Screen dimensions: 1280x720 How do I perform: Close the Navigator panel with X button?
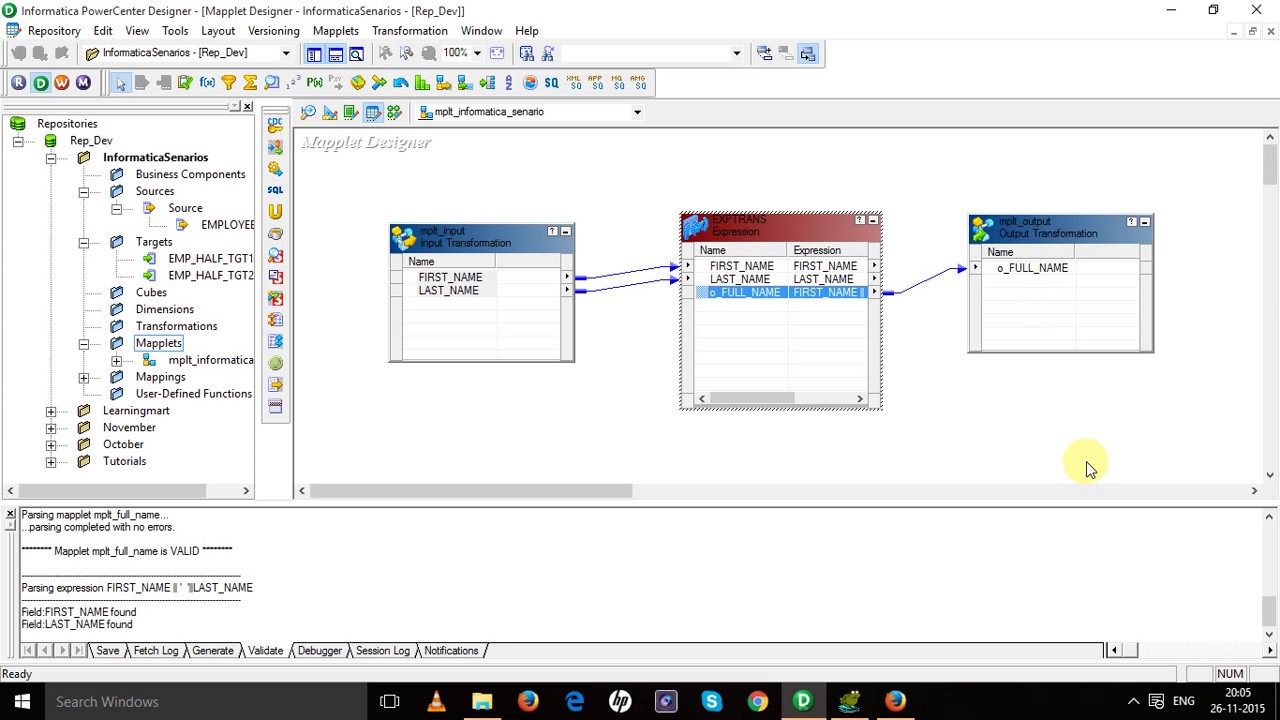247,107
